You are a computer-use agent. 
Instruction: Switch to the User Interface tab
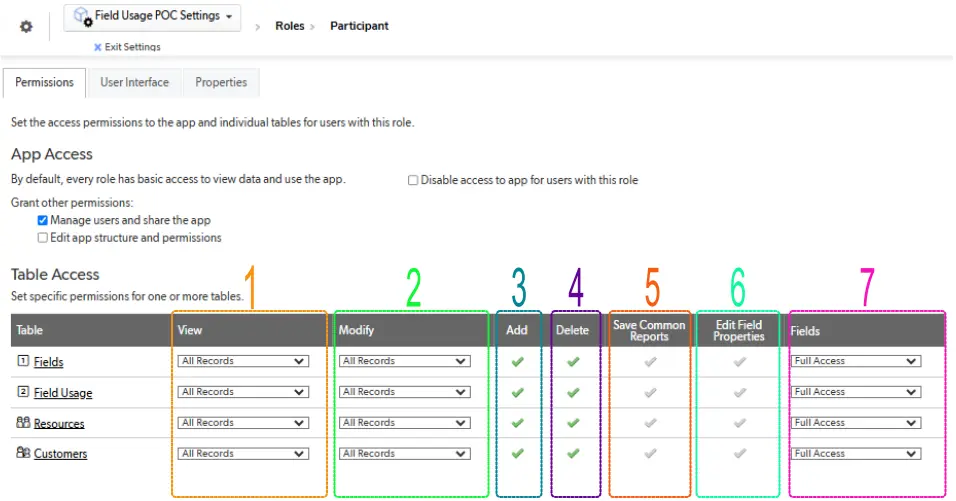pyautogui.click(x=135, y=83)
